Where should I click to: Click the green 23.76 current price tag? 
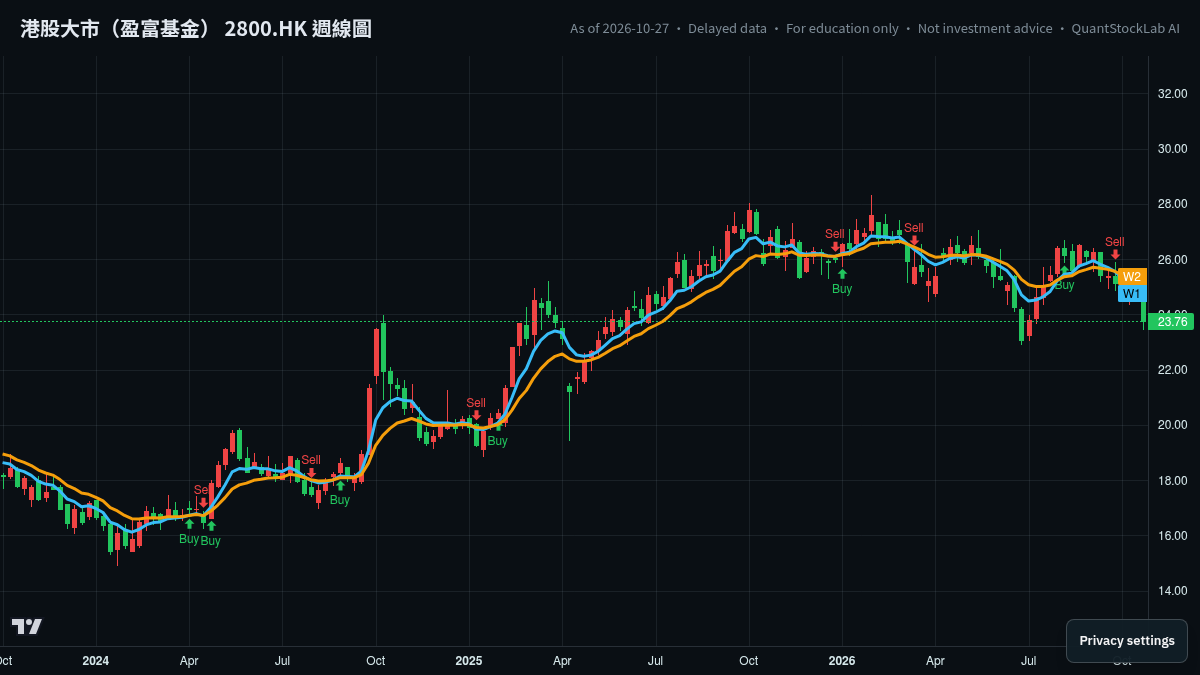pos(1171,321)
